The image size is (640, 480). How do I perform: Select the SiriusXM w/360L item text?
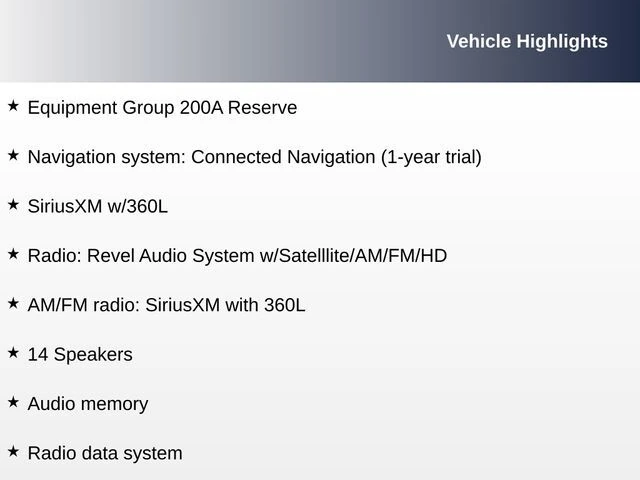click(97, 207)
